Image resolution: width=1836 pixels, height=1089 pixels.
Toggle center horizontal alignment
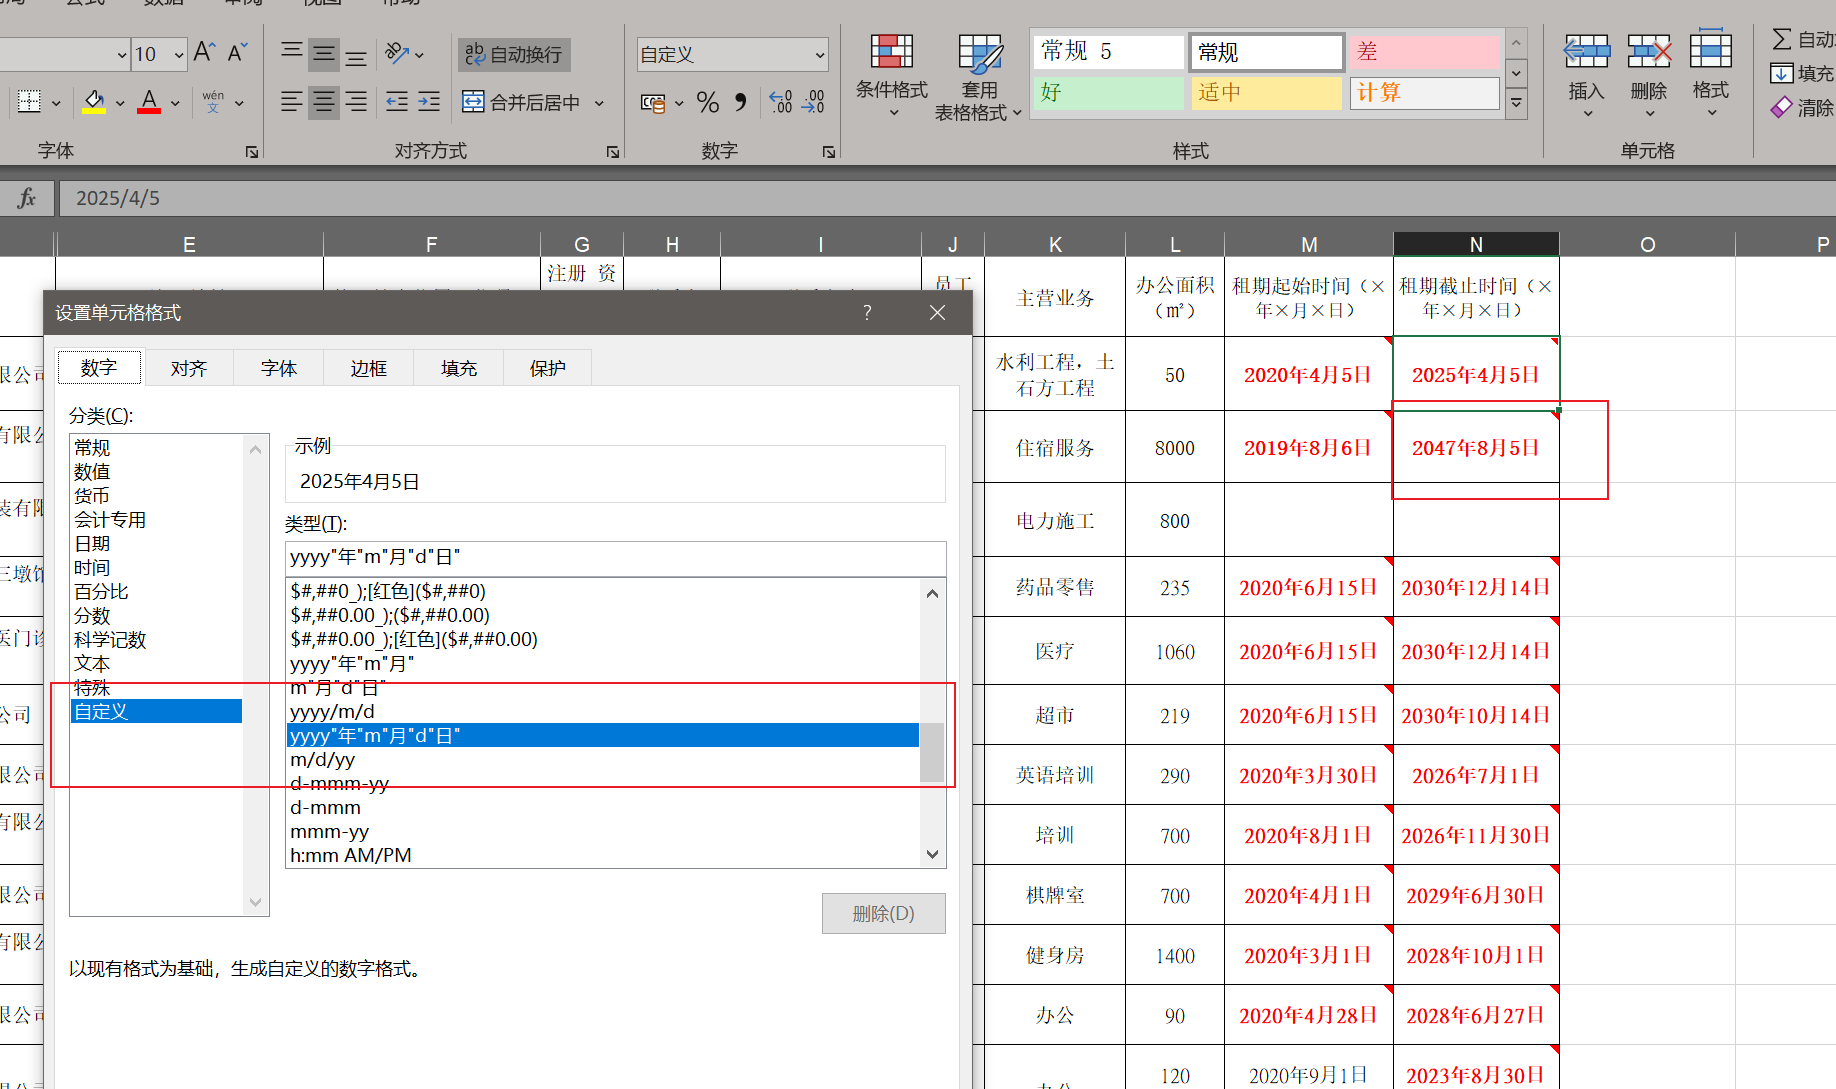click(x=323, y=101)
